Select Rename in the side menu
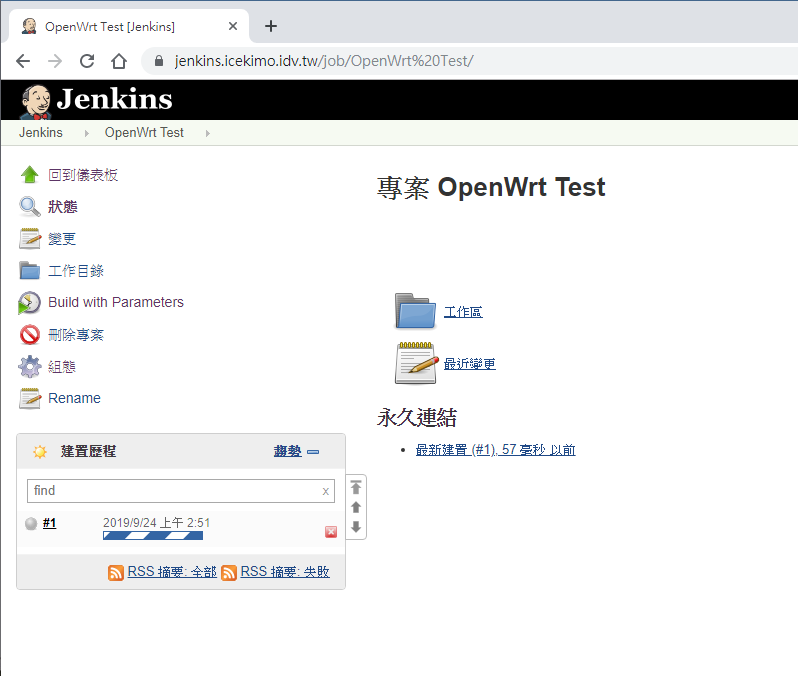This screenshot has width=798, height=676. pyautogui.click(x=74, y=398)
